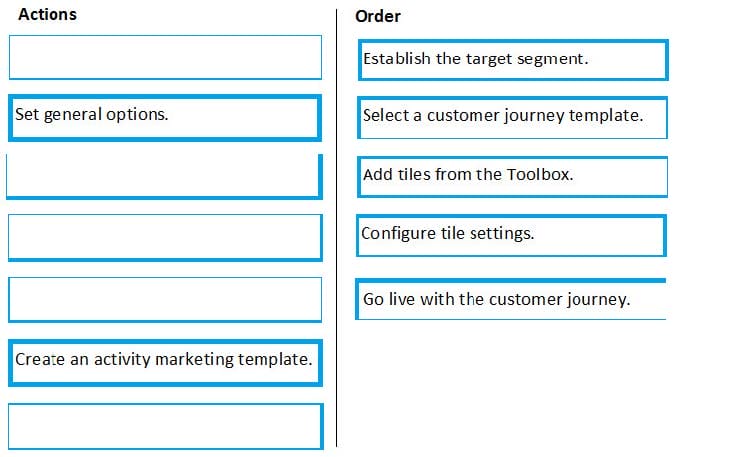Click empty slot above 'Create an activity marketing template.'
Screen dimensions: 736x457
click(x=165, y=300)
